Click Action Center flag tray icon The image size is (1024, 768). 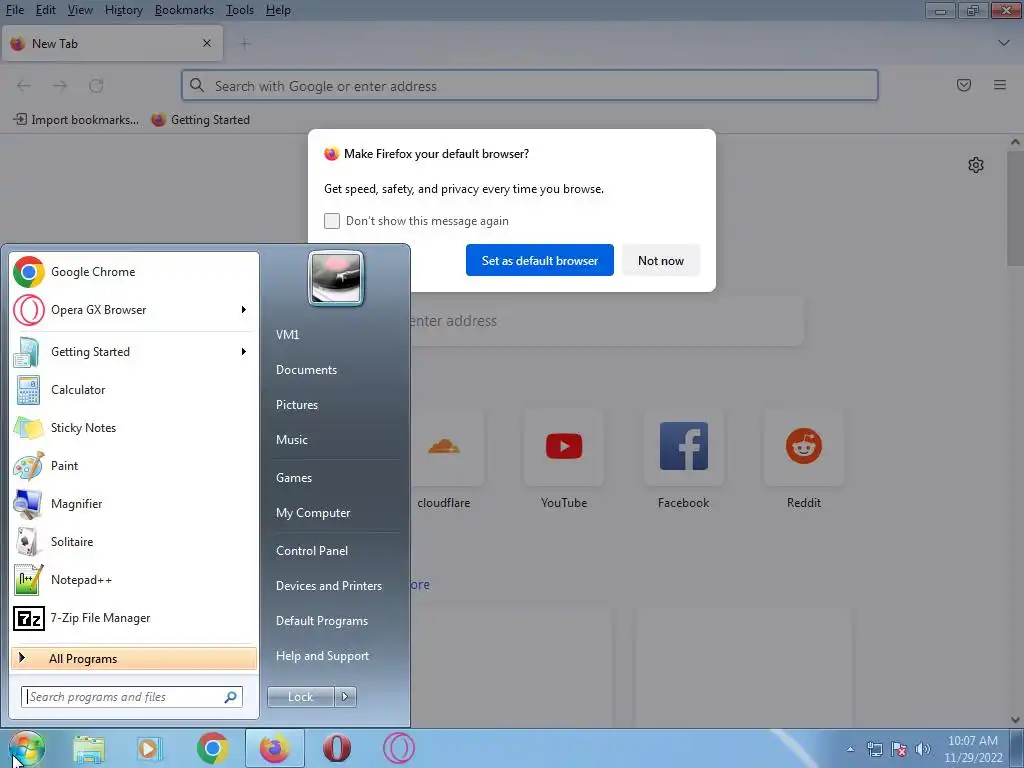(899, 749)
